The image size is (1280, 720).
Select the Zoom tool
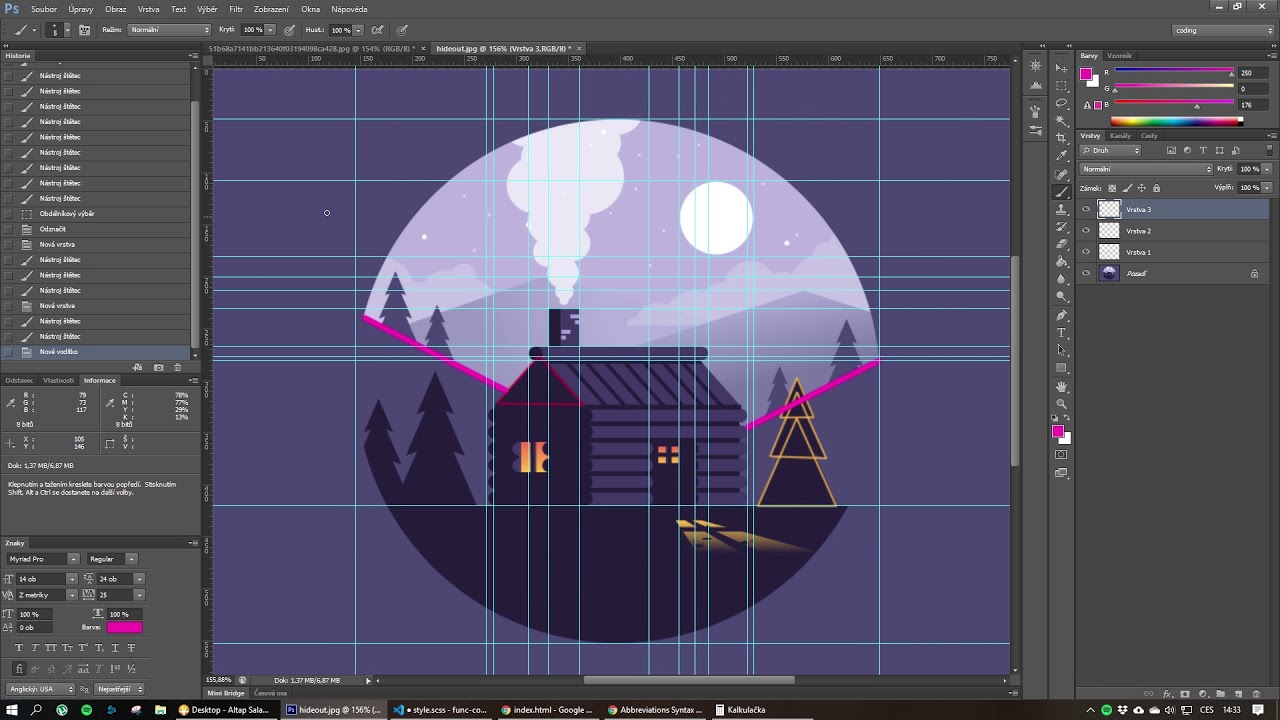[x=1061, y=404]
